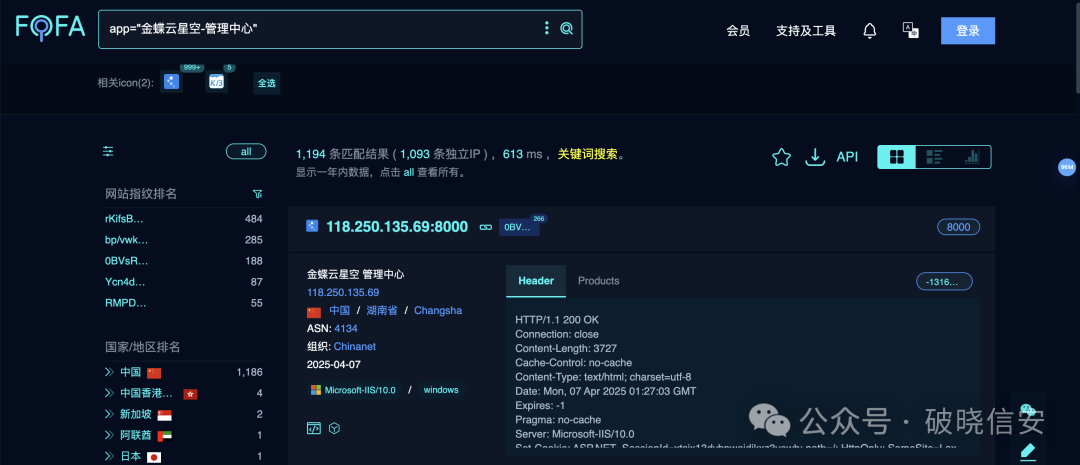Click the search magnifier icon in query box
This screenshot has width=1080, height=465.
(x=566, y=28)
